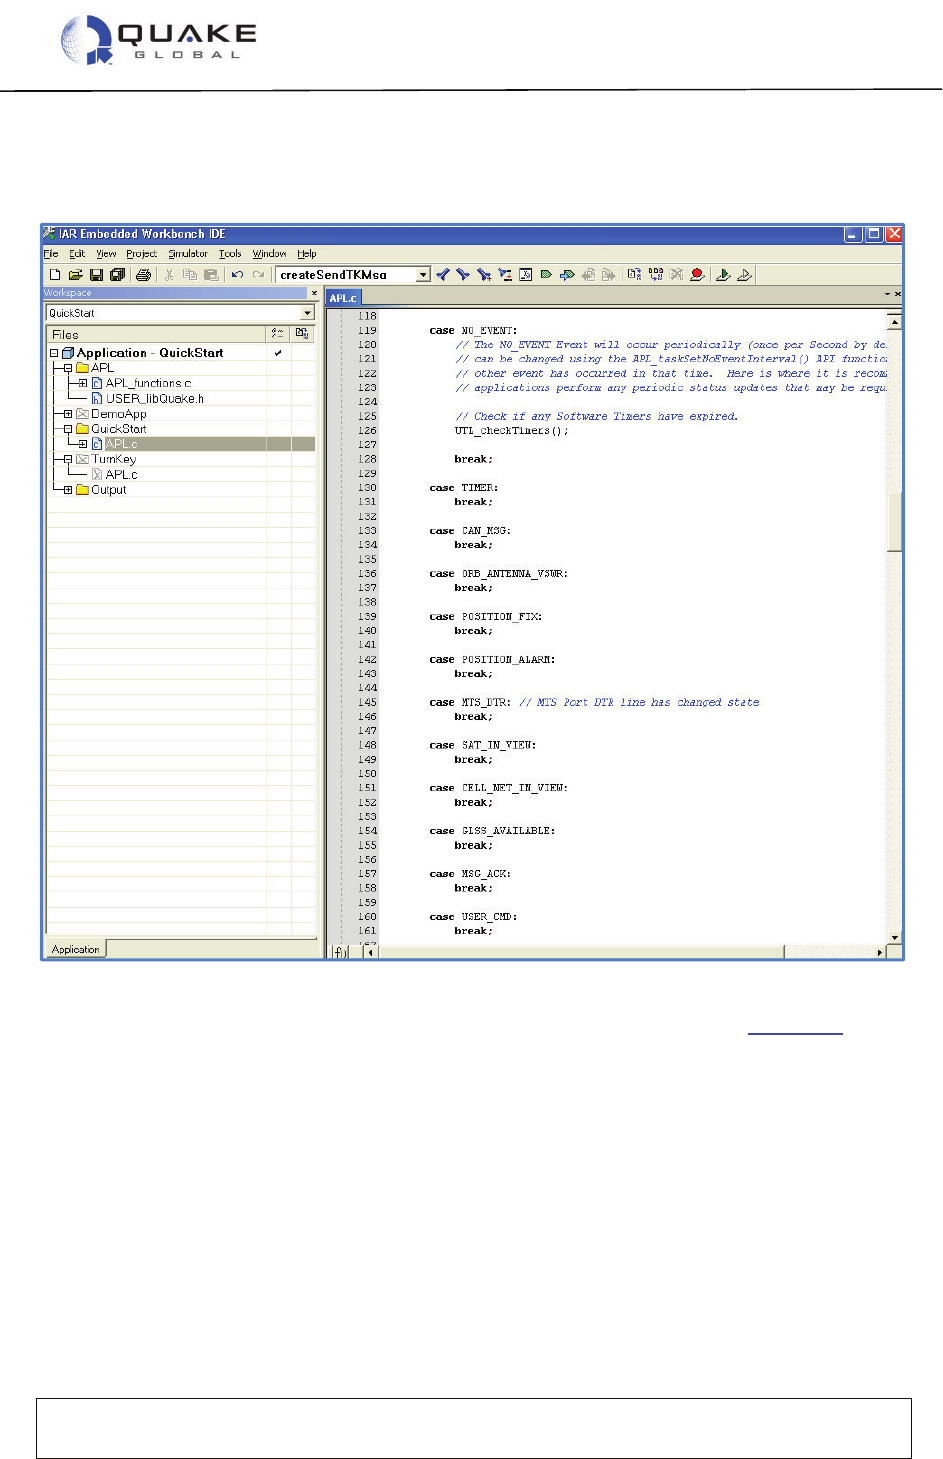Click the Go To line icon
943x1459 pixels.
525,274
